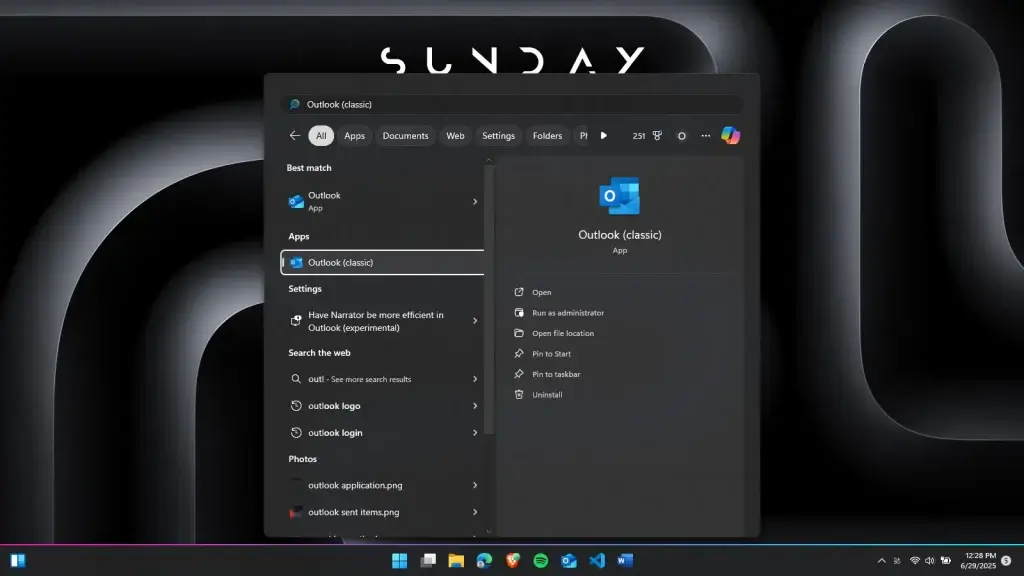The image size is (1024, 576).
Task: Switch to the Folders filter tab
Action: point(547,136)
